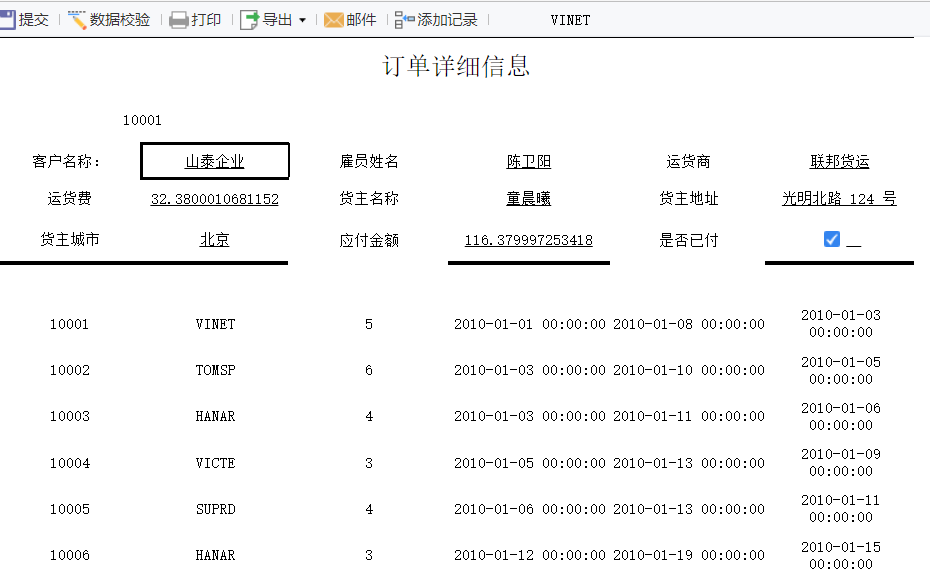Image resolution: width=930 pixels, height=588 pixels.
Task: Toggle the 是否已付 checkbox
Action: (832, 239)
